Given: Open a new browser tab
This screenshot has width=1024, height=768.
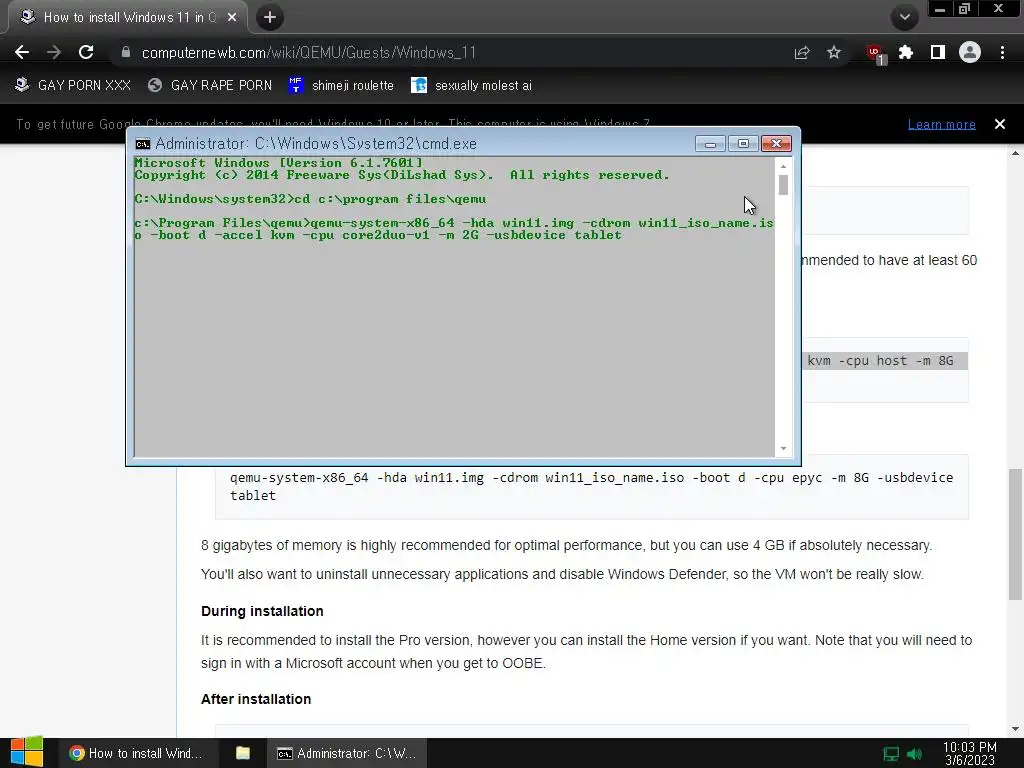Looking at the screenshot, I should (270, 18).
